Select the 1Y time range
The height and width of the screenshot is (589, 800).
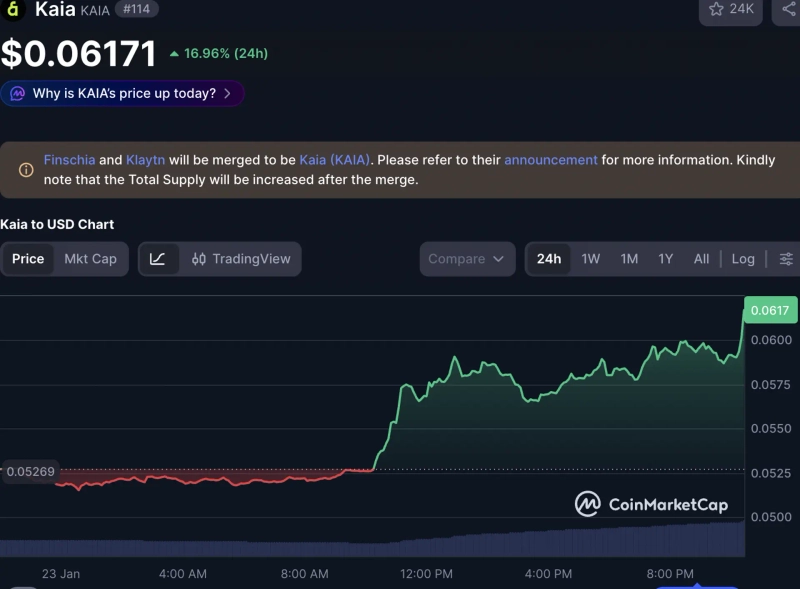(x=666, y=259)
